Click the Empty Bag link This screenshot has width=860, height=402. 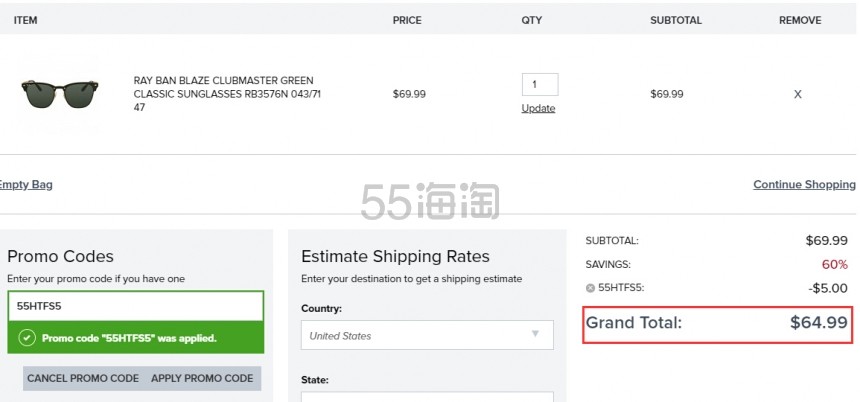click(25, 184)
